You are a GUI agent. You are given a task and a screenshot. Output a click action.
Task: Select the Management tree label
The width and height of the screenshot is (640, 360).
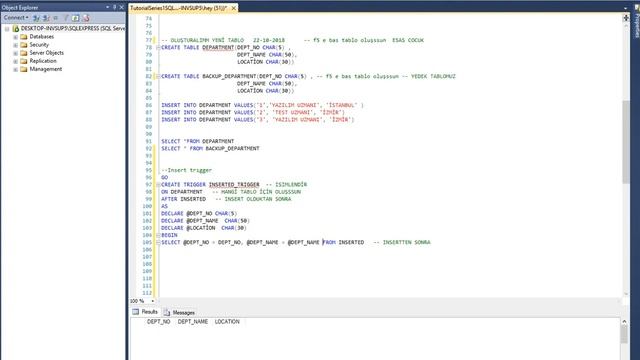(46, 69)
